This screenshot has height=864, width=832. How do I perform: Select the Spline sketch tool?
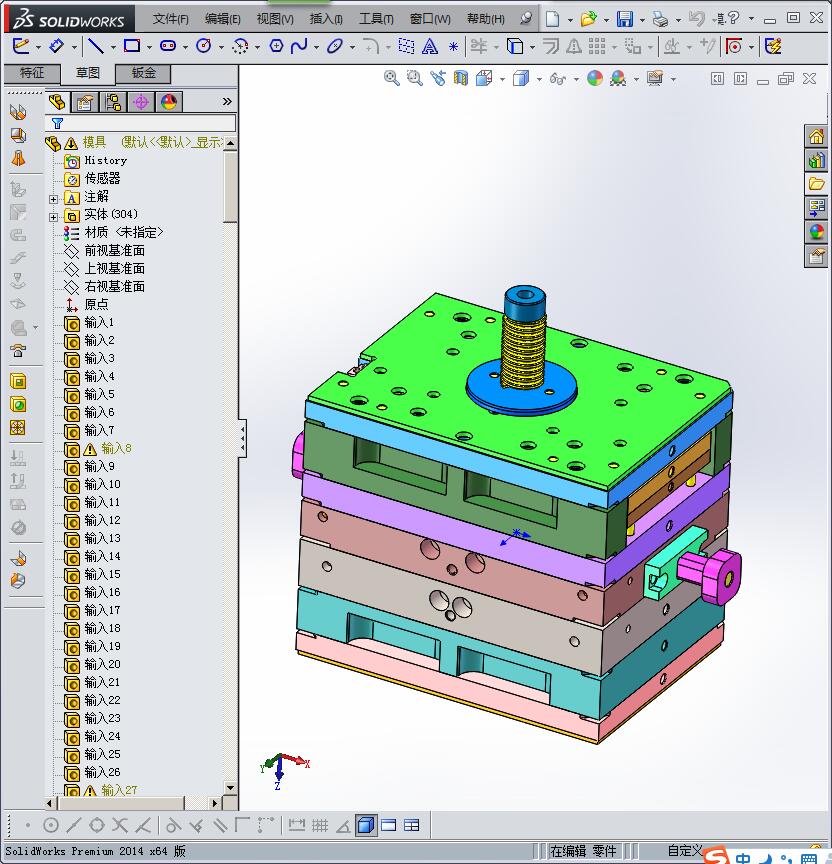coord(299,46)
